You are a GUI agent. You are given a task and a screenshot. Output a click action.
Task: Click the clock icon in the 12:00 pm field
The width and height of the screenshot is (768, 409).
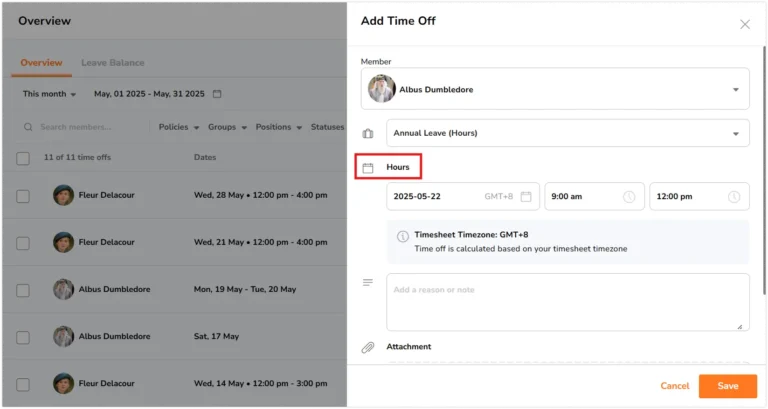[734, 197]
